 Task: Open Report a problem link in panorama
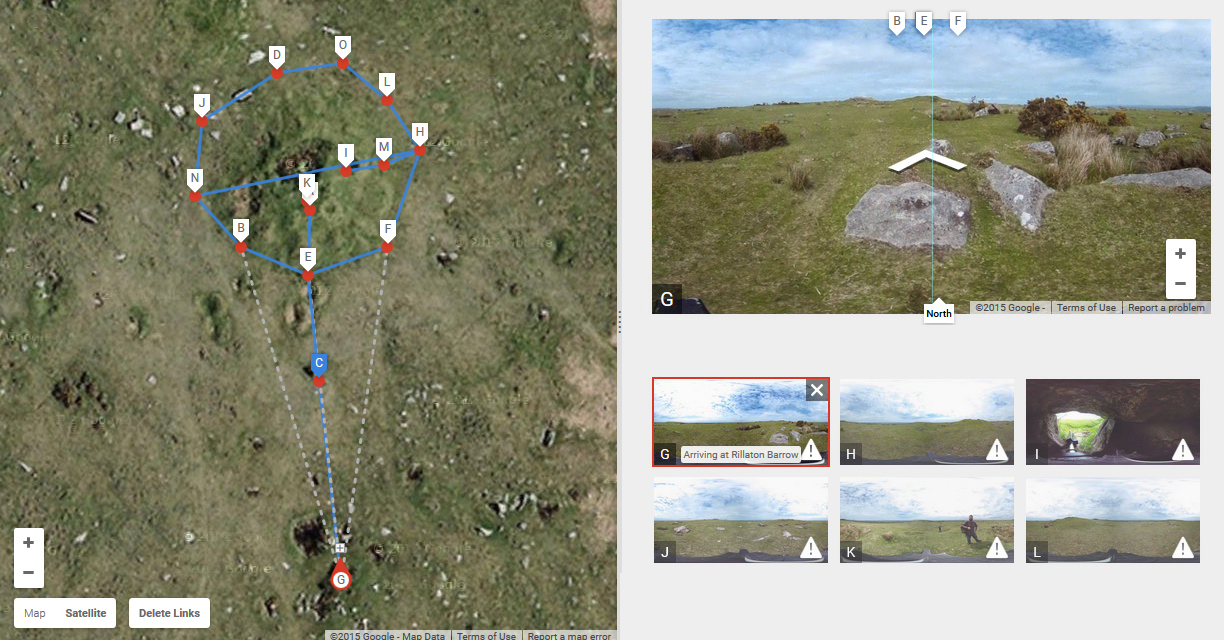click(1166, 308)
